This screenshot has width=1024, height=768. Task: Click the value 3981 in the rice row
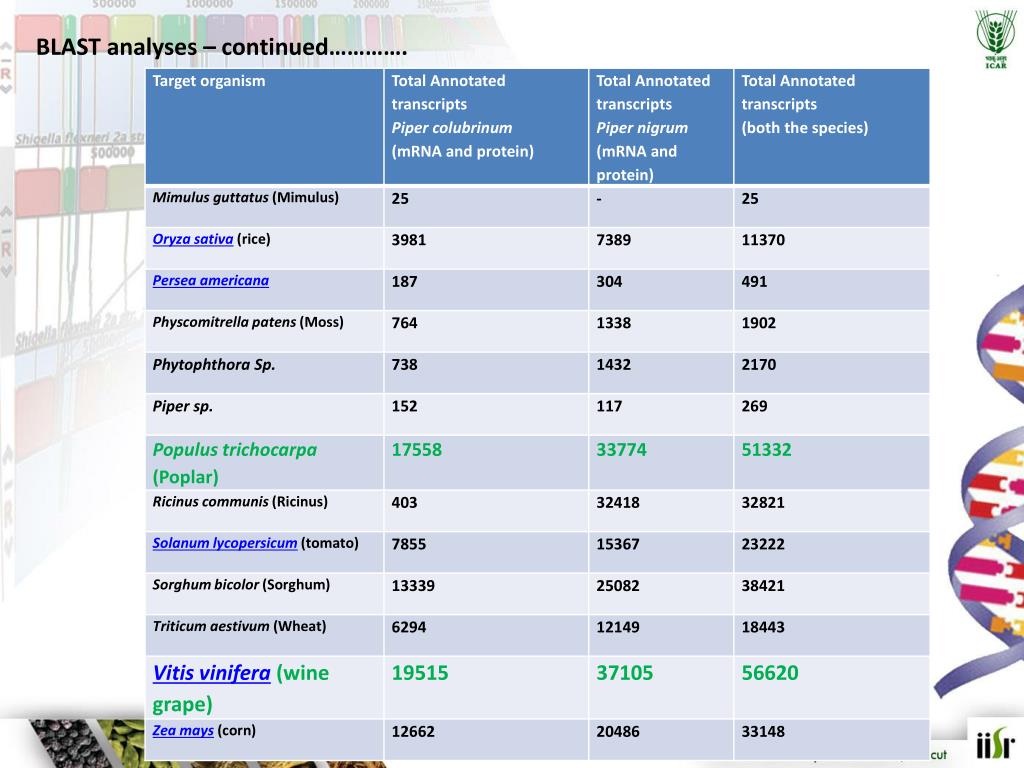point(409,240)
